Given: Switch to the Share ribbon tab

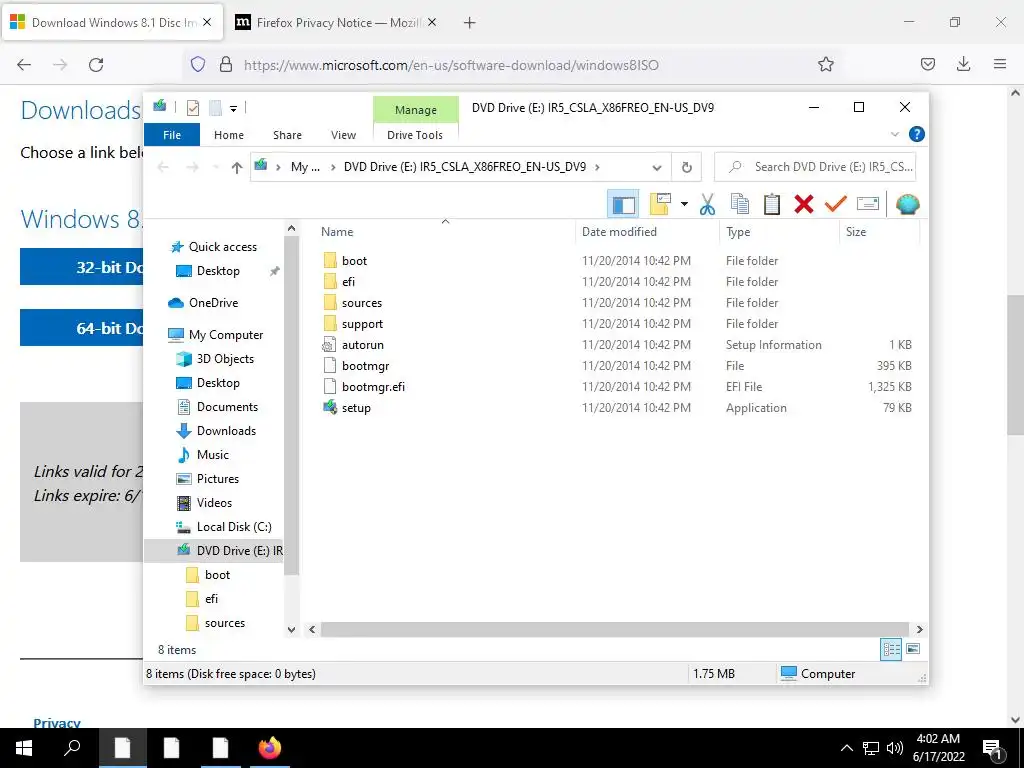Looking at the screenshot, I should [x=287, y=135].
